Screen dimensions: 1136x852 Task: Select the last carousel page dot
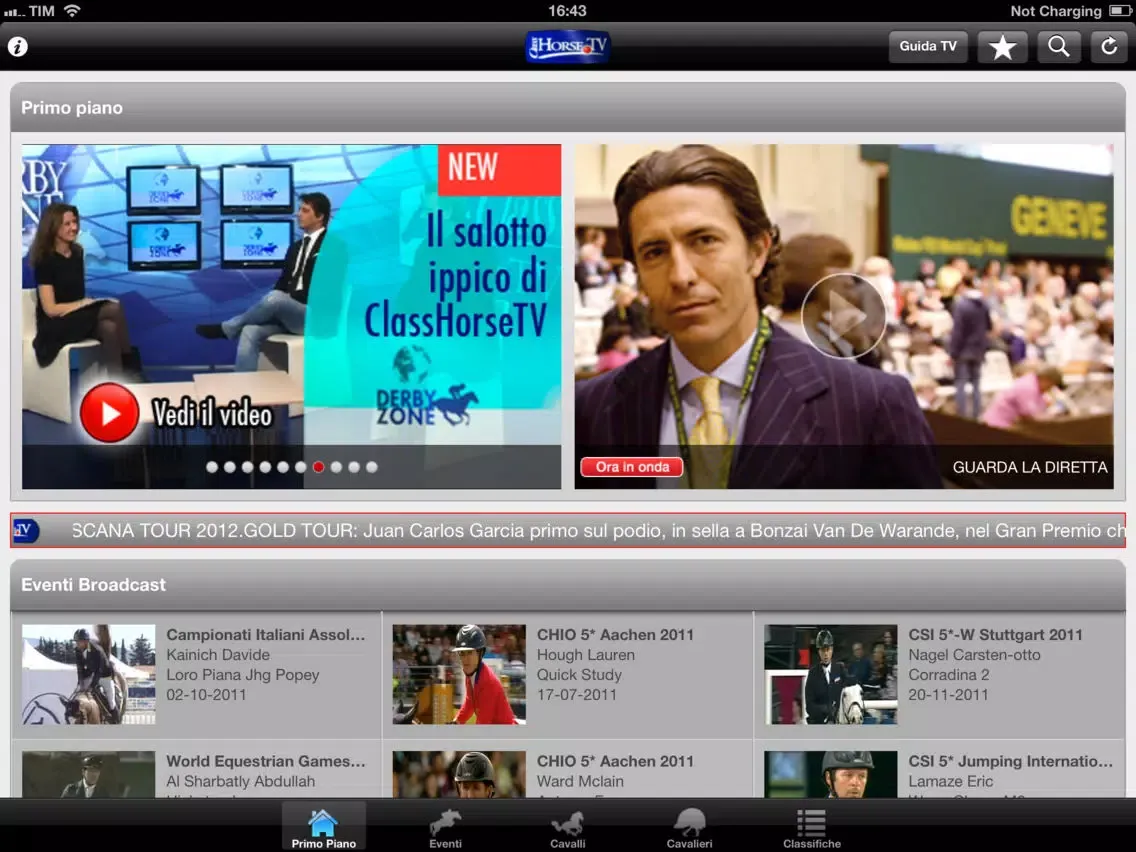point(372,467)
